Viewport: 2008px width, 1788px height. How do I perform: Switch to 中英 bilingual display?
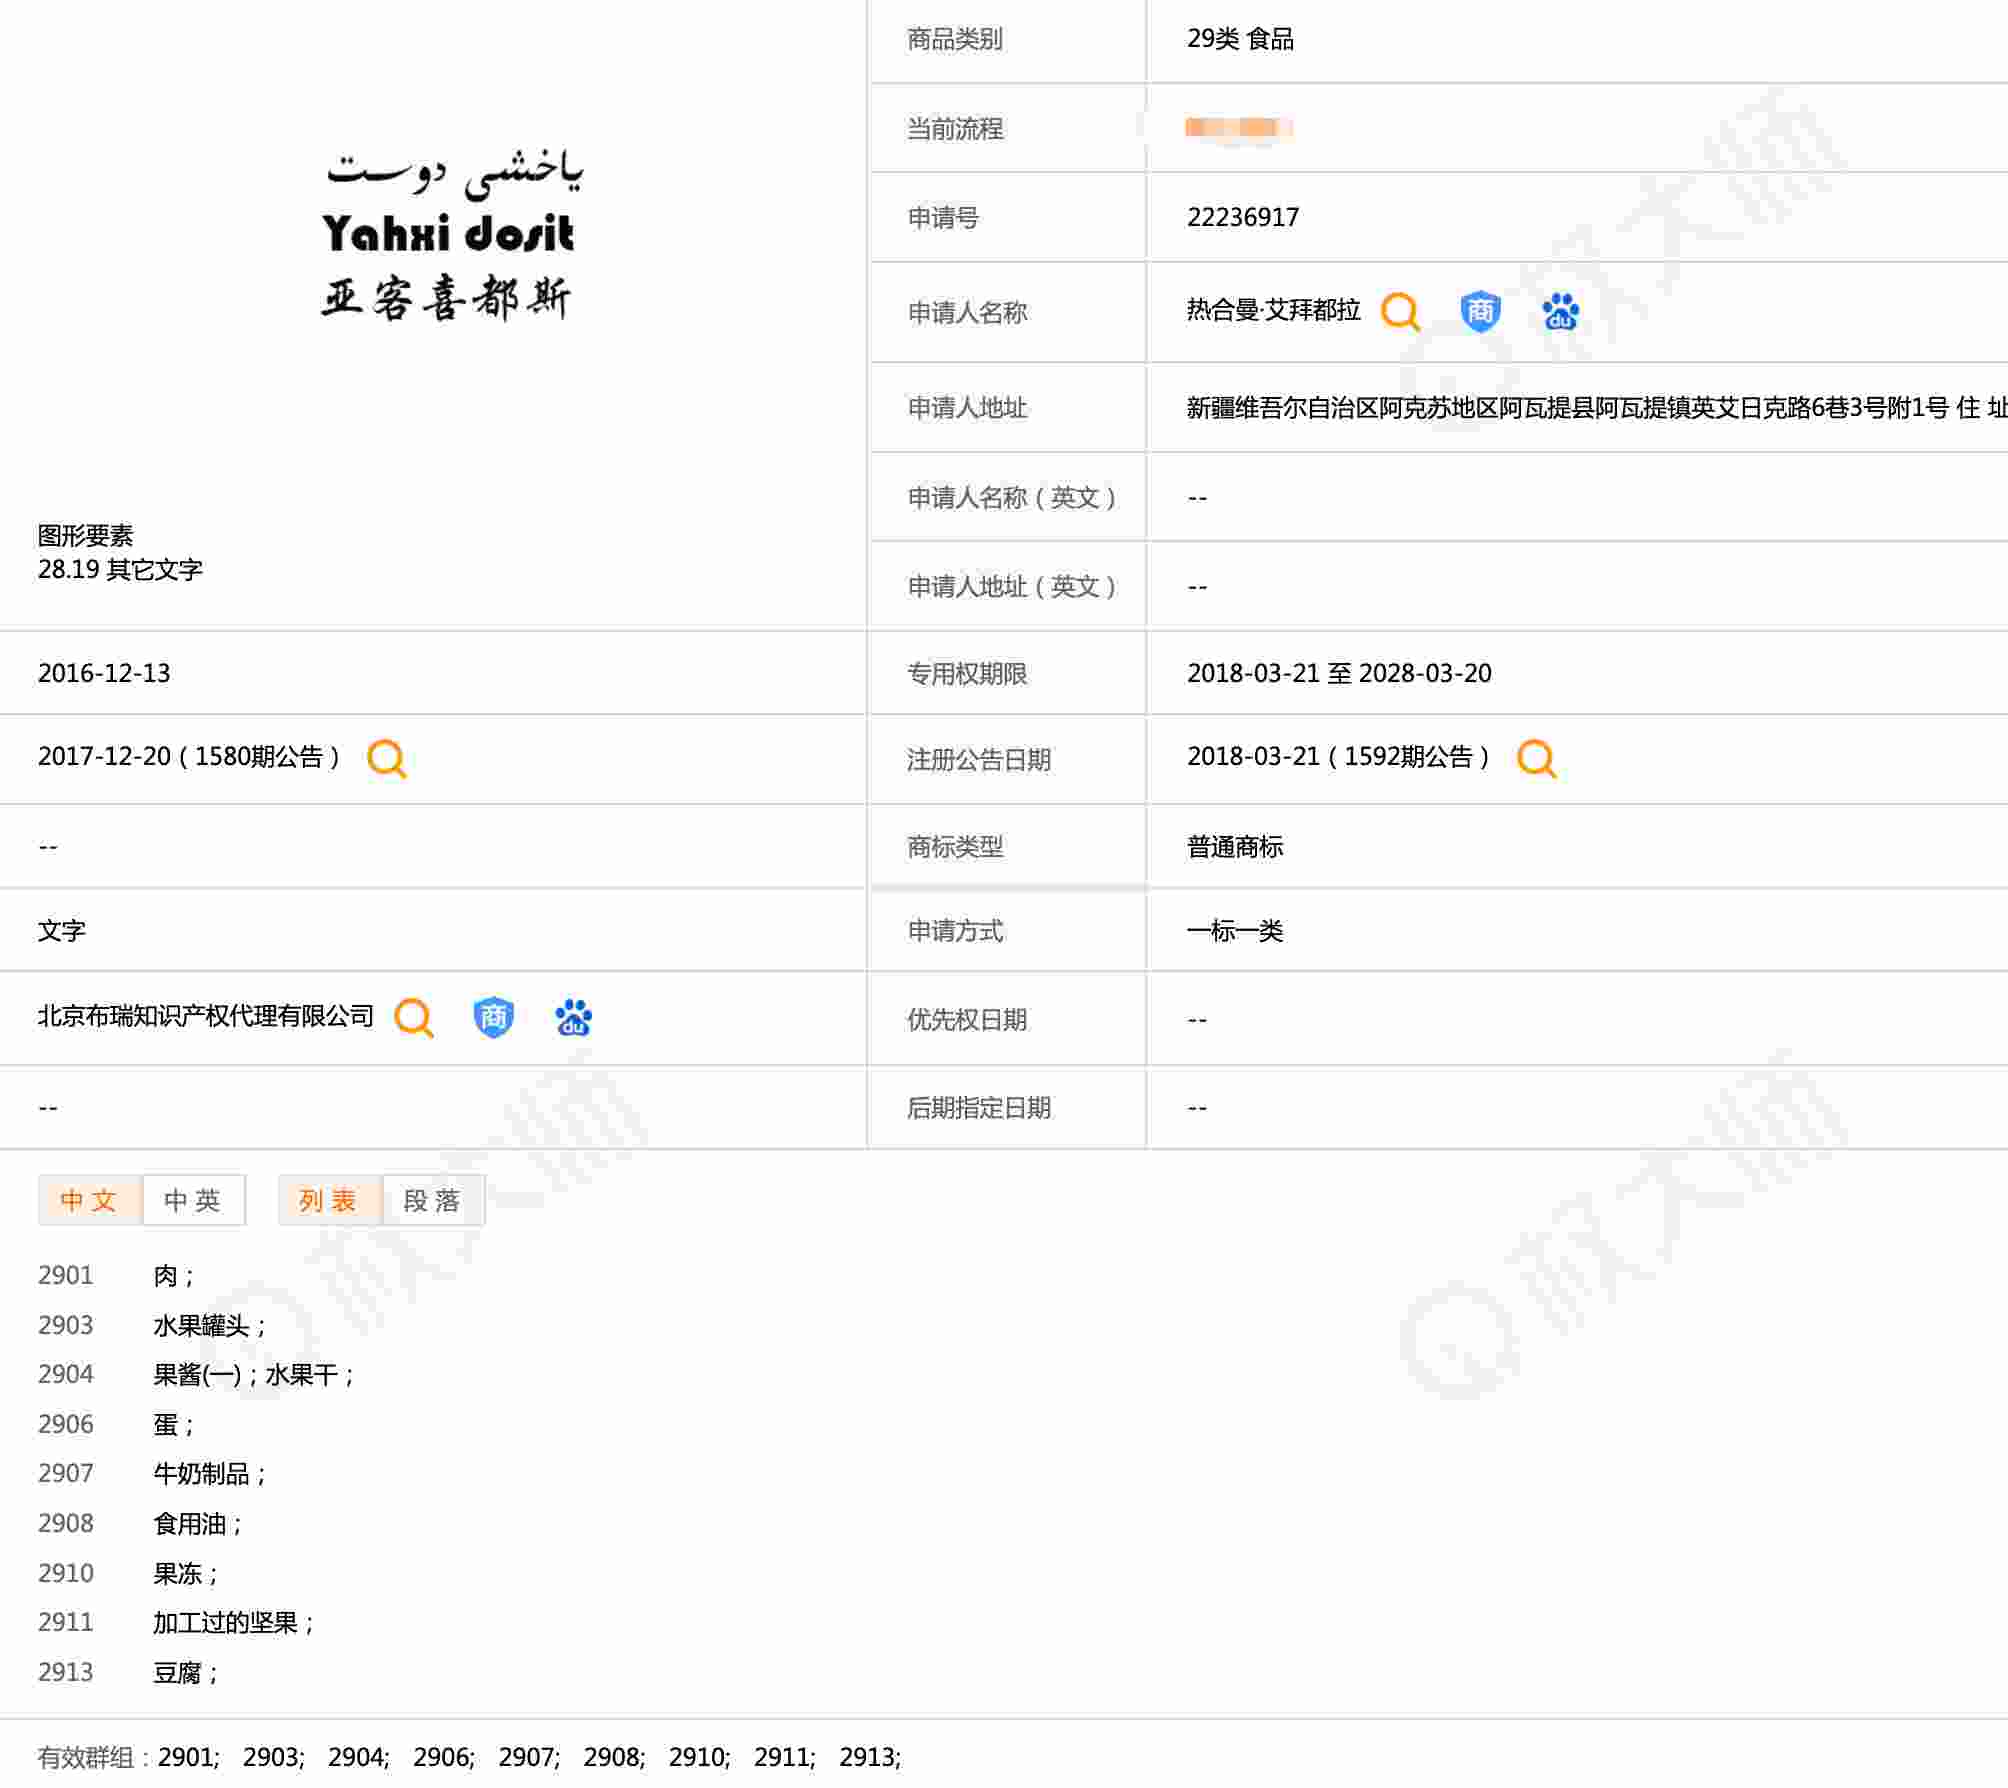tap(193, 1200)
